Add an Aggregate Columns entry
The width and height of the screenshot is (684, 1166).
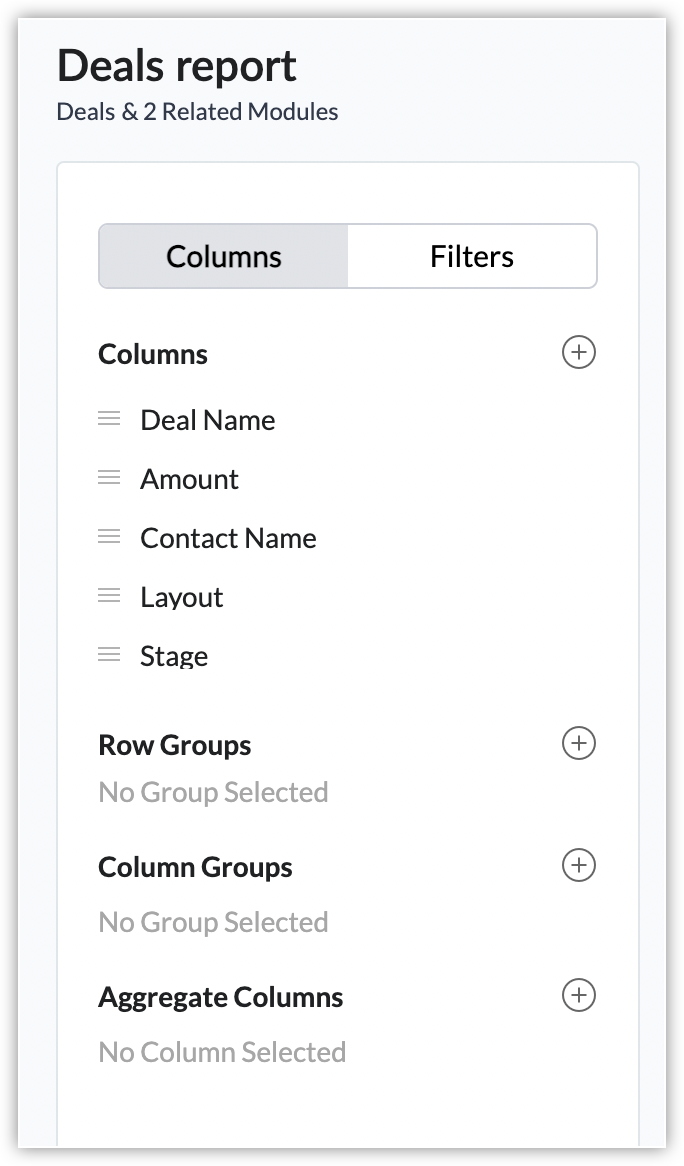(578, 996)
